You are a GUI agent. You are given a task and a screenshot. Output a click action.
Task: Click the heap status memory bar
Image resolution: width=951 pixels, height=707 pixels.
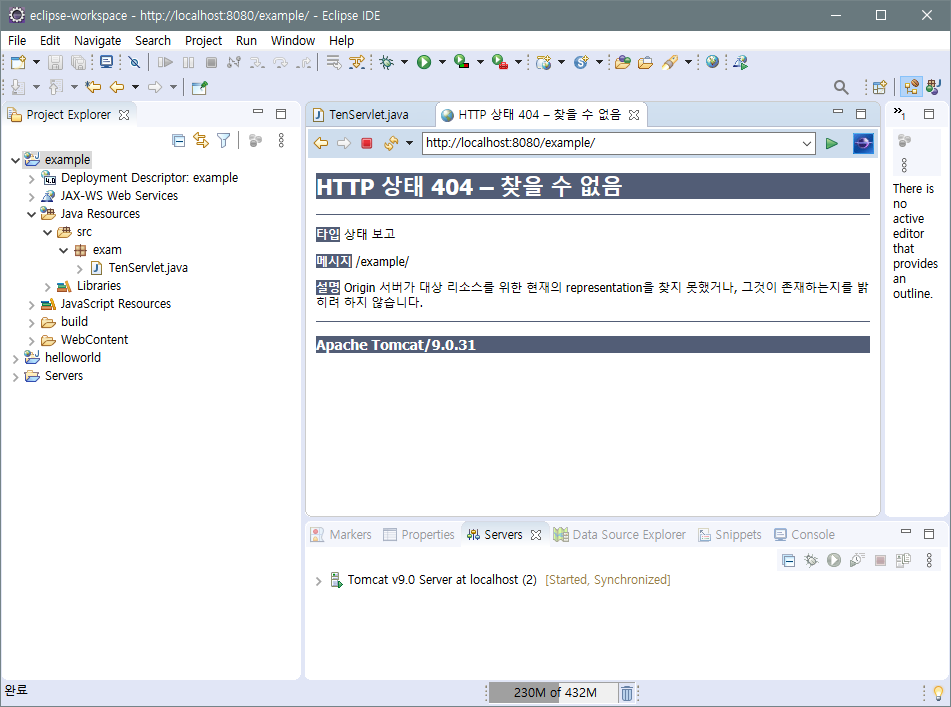pyautogui.click(x=553, y=692)
